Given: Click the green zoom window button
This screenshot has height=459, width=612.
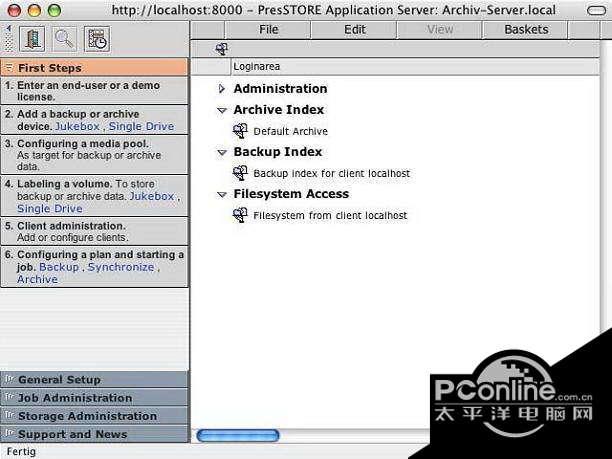Looking at the screenshot, I should tap(54, 11).
